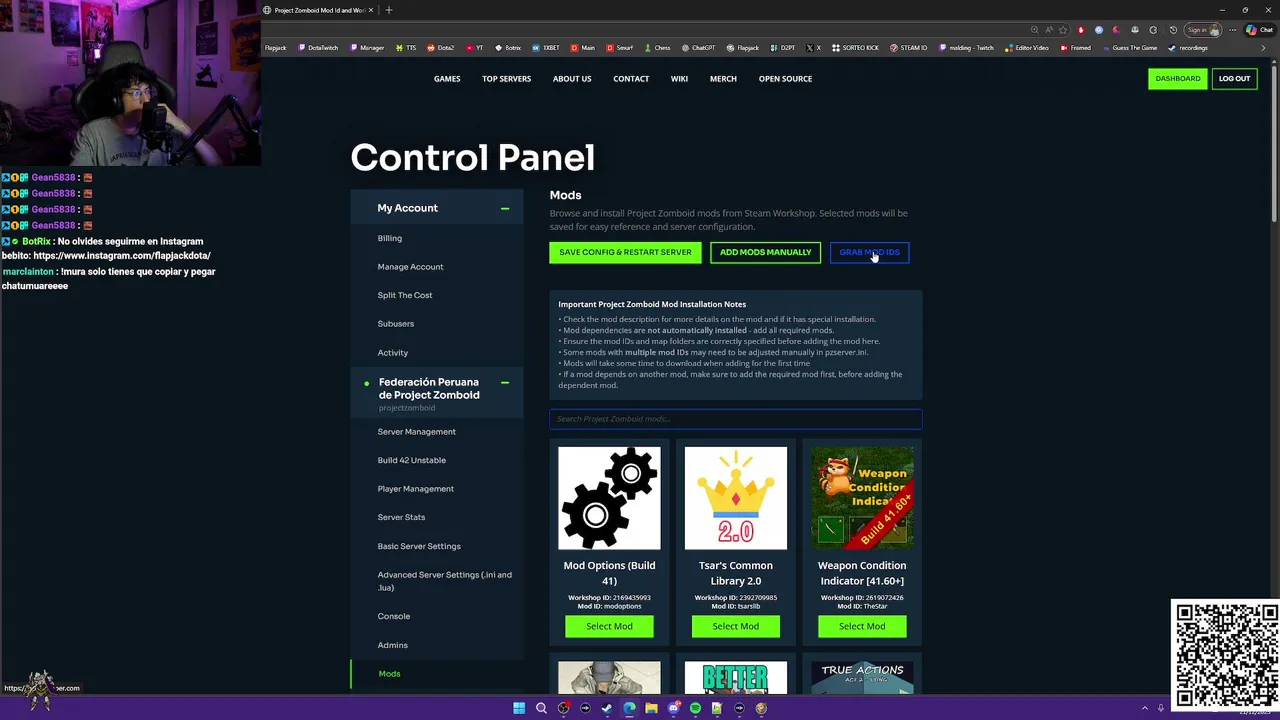
Task: Open the Chess bookmark
Action: pos(658,48)
